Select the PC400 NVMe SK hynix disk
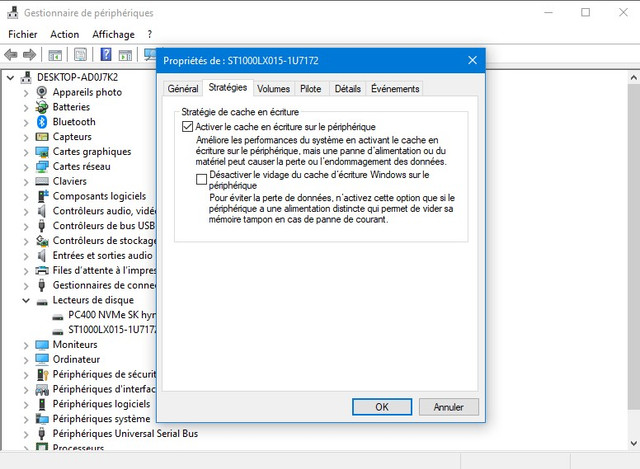 tap(112, 315)
